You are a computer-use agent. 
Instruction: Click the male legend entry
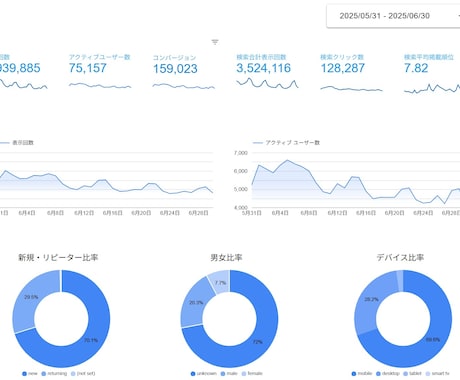229,374
